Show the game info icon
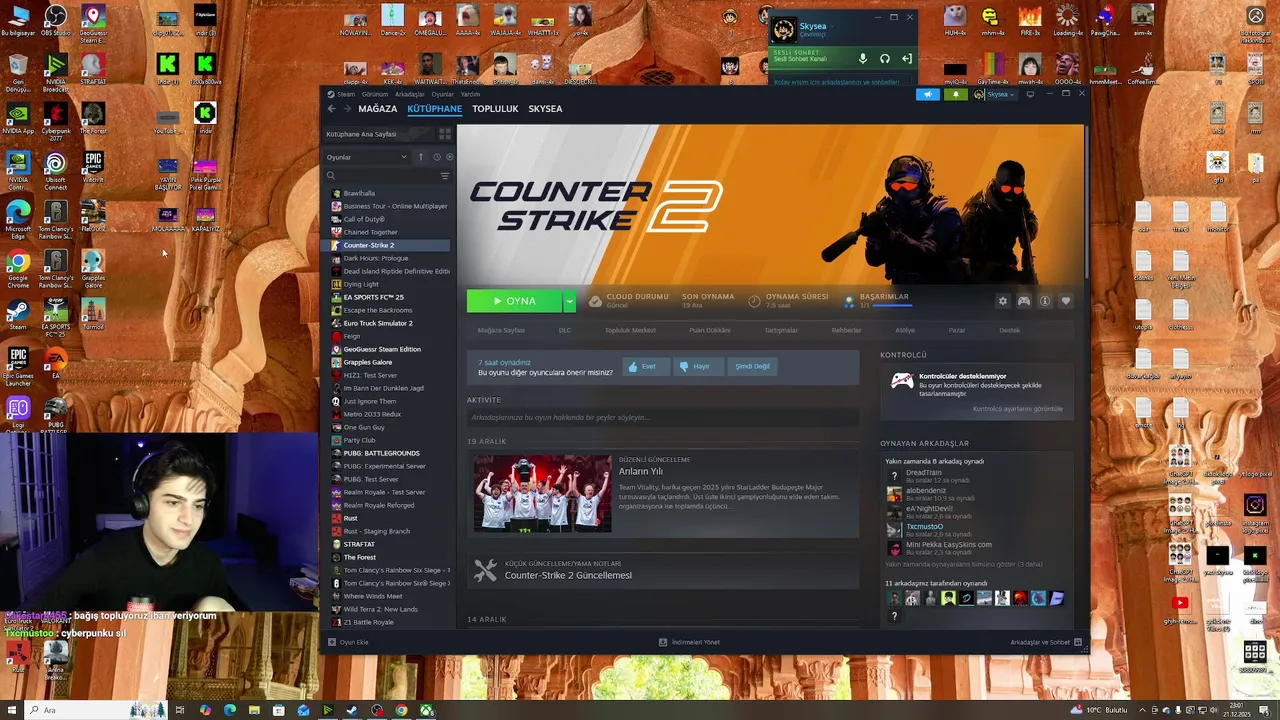 [x=1045, y=301]
